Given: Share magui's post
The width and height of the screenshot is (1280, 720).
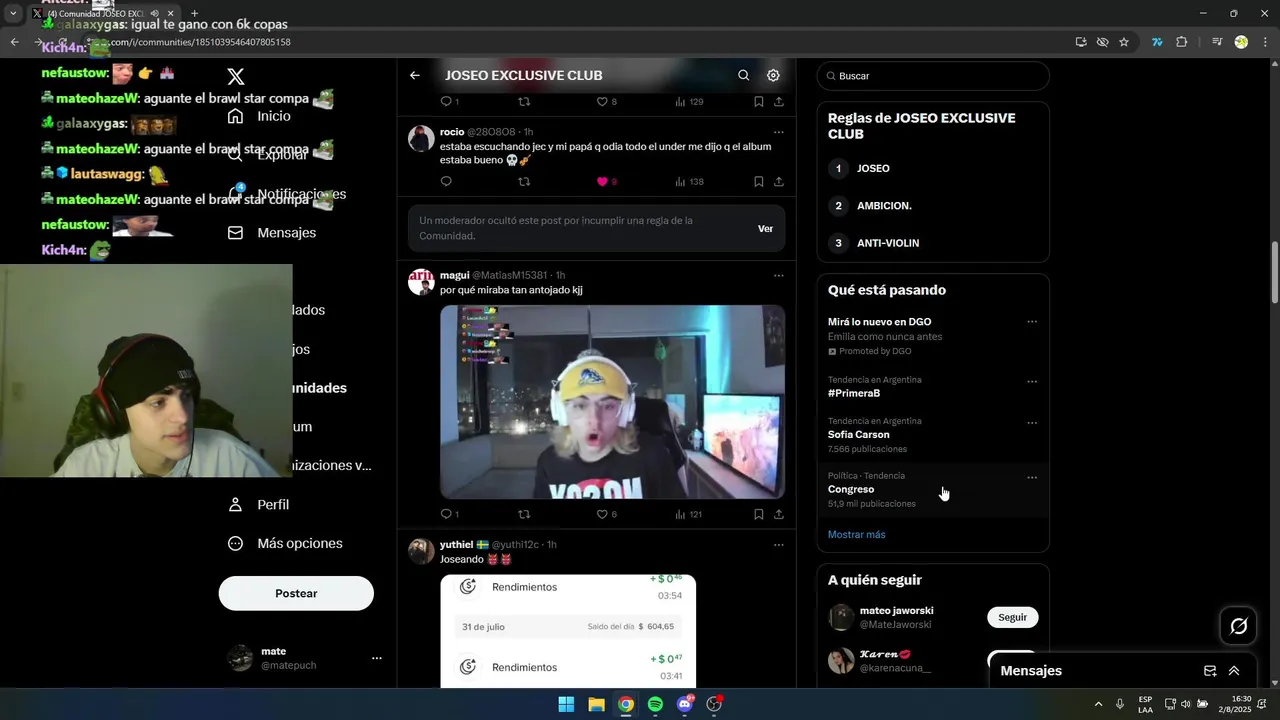Looking at the screenshot, I should [779, 514].
